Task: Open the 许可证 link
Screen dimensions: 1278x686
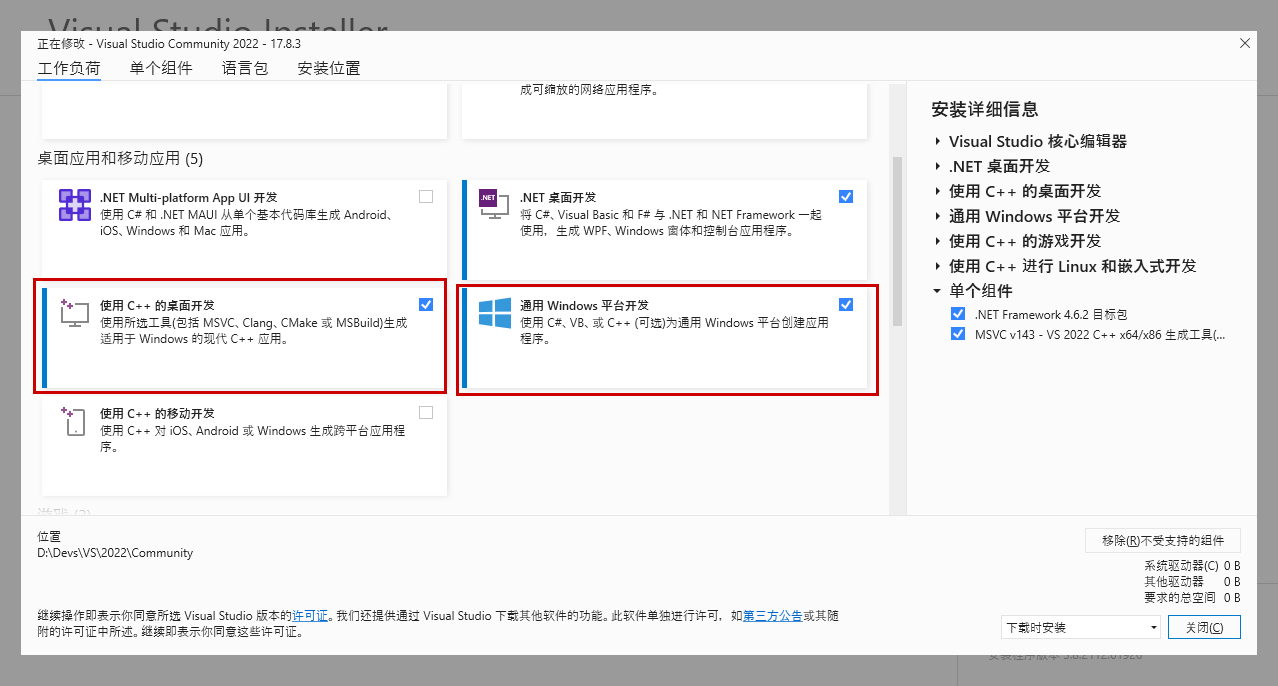Action: point(309,616)
